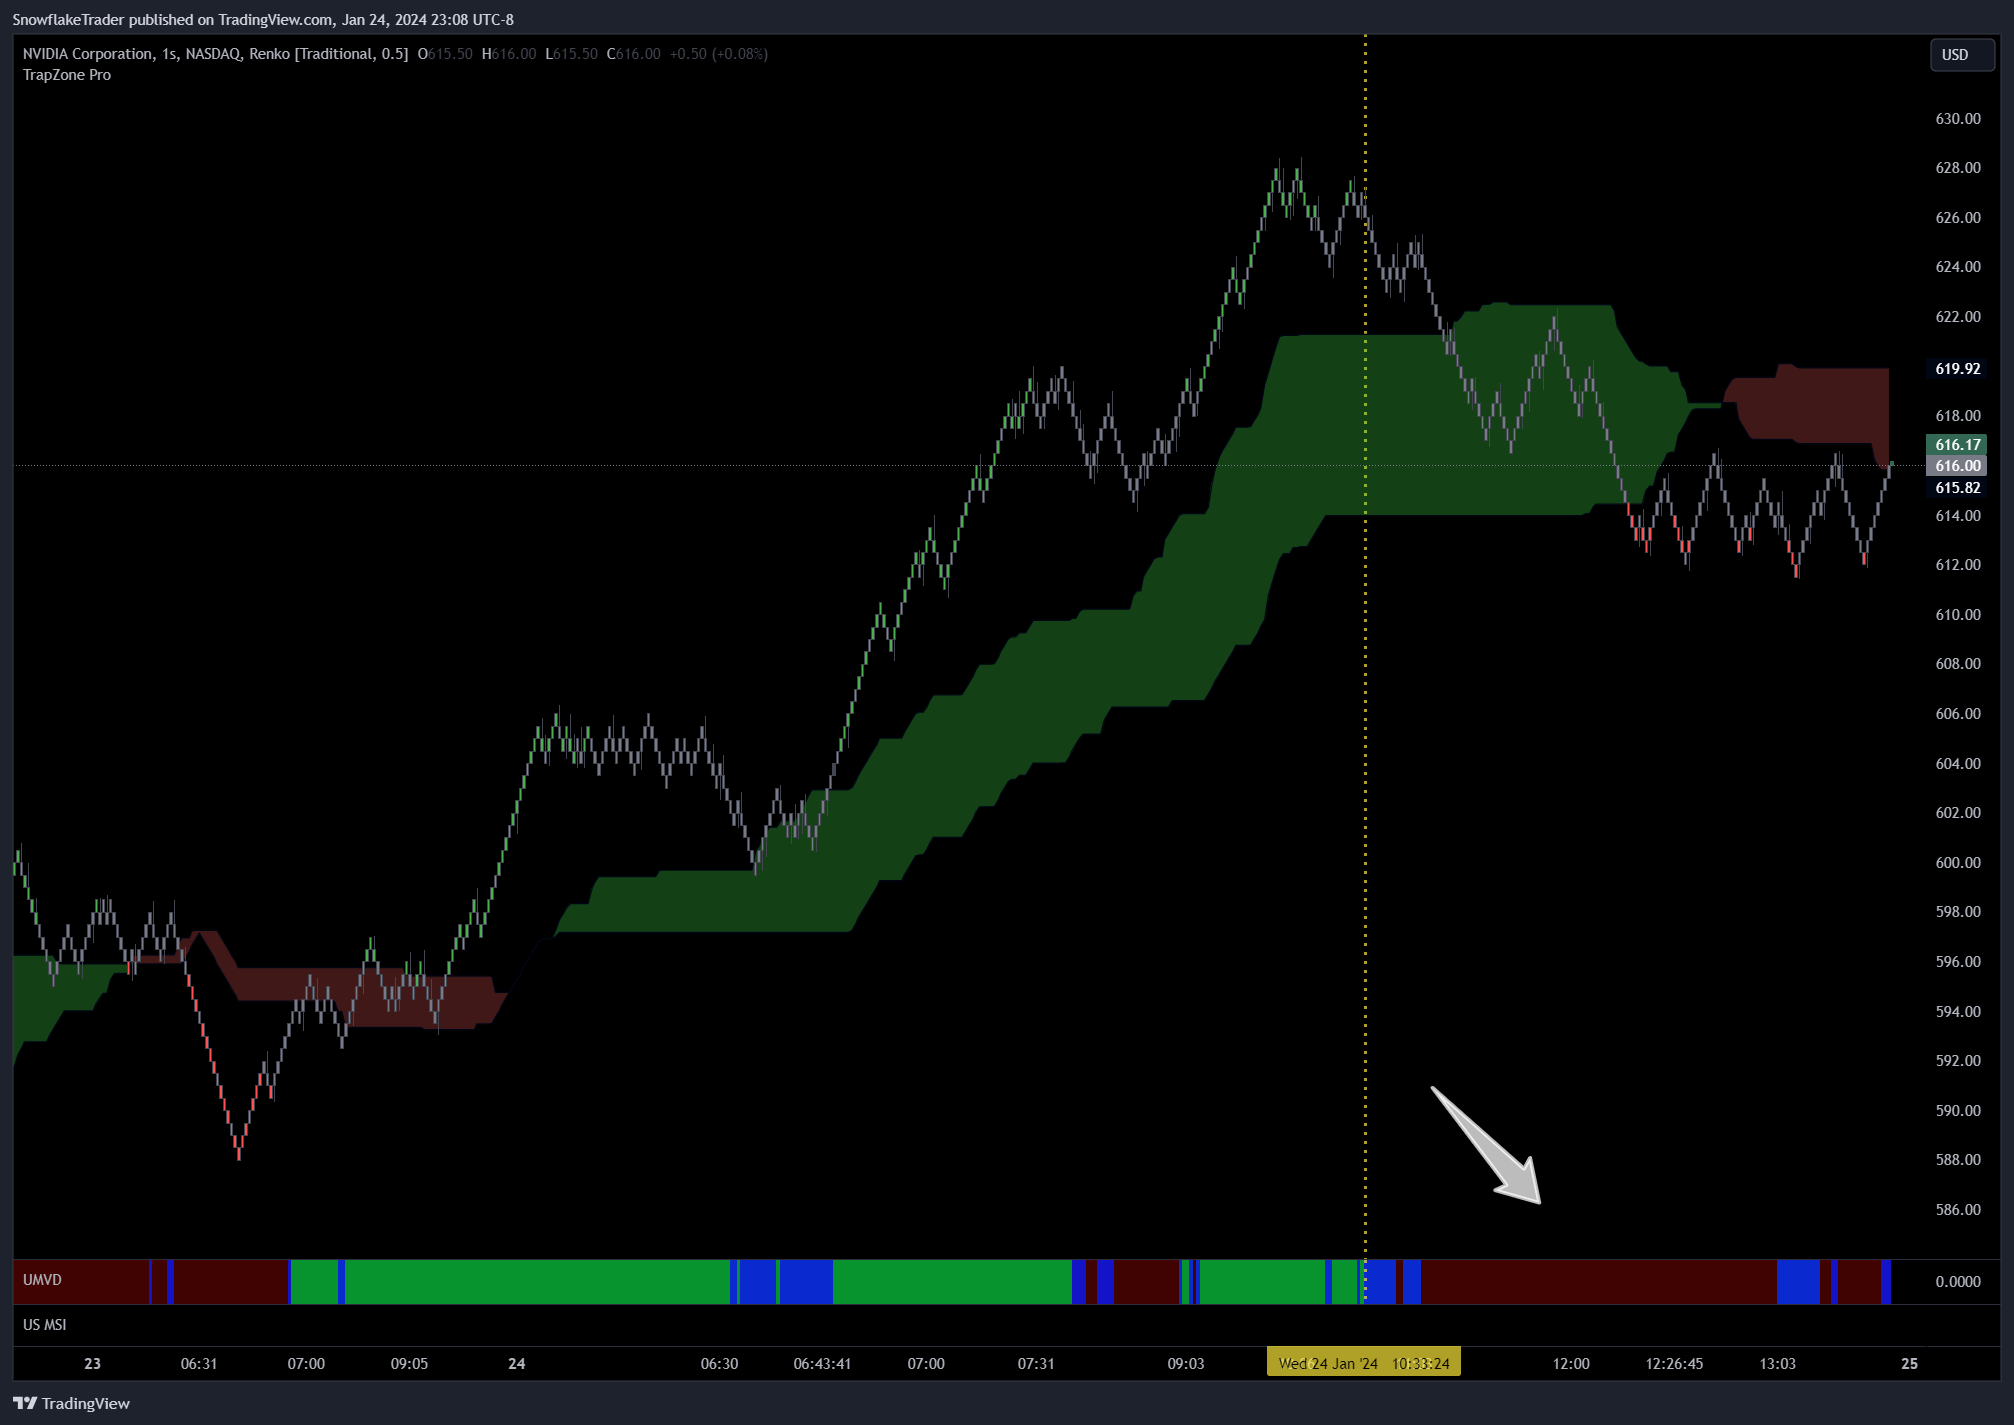Click the 0.0000 UMVD scale value
This screenshot has height=1425, width=2014.
[x=1958, y=1282]
